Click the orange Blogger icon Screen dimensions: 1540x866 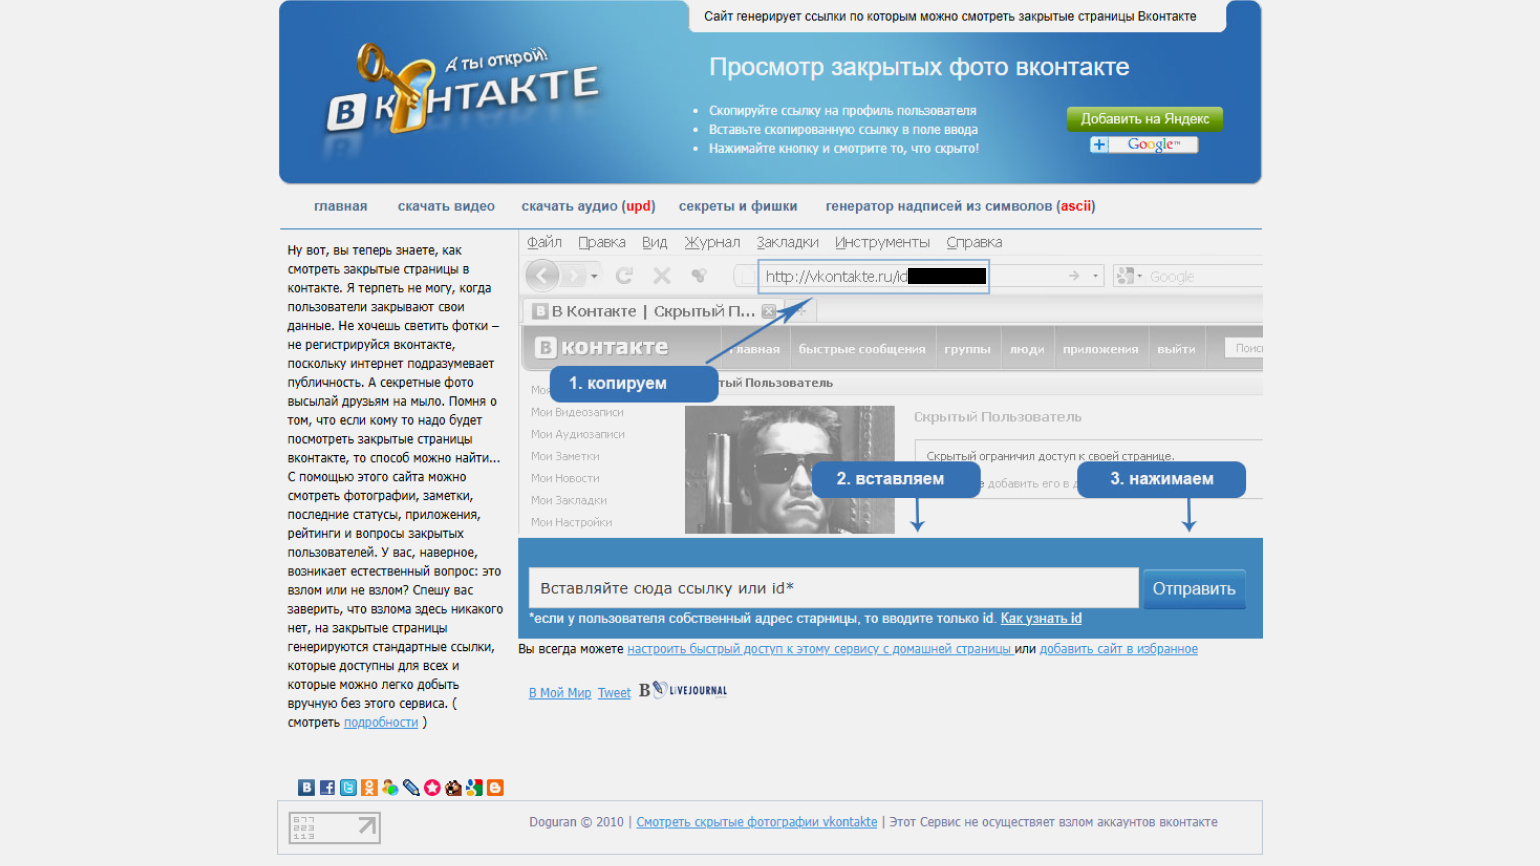tap(495, 788)
